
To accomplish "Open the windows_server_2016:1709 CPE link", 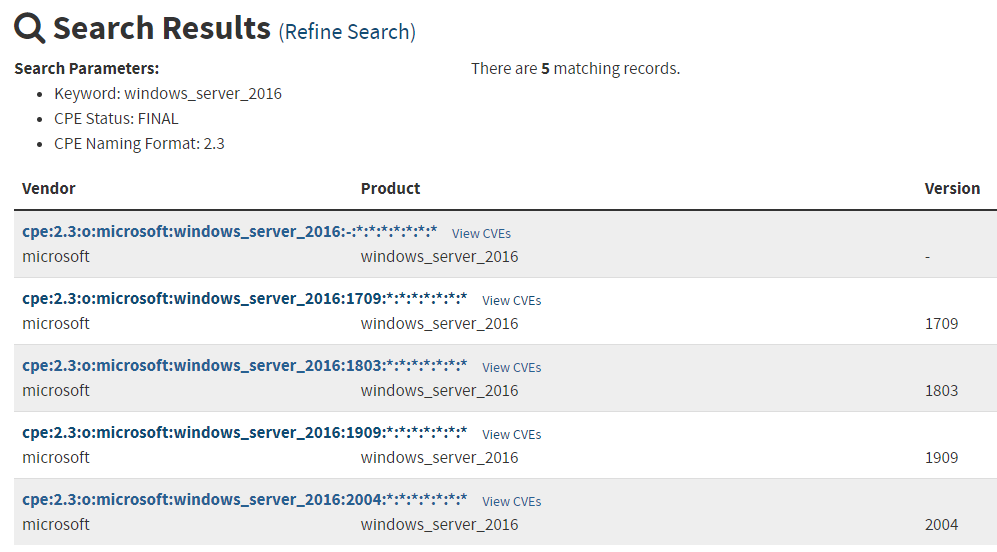I will [x=244, y=299].
